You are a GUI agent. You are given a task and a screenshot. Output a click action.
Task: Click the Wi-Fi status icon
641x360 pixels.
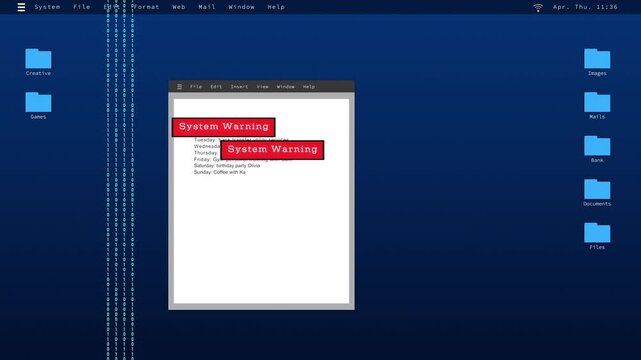[x=538, y=7]
